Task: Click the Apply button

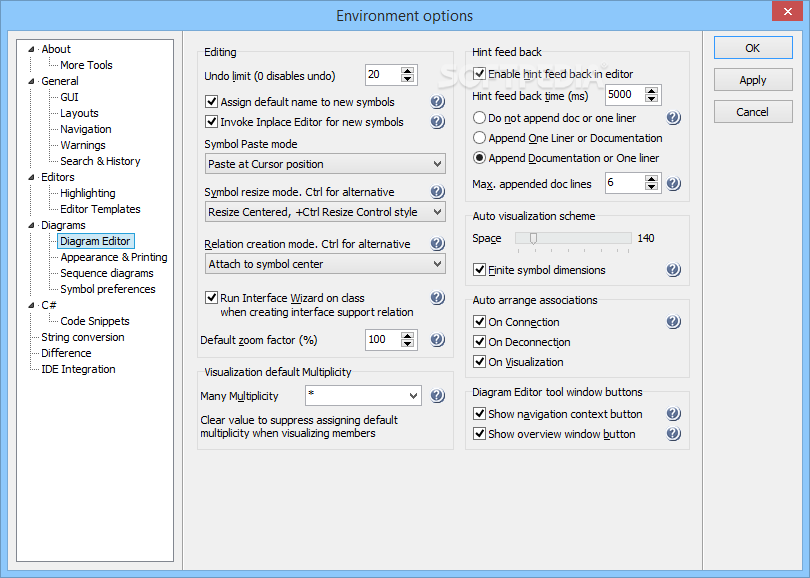Action: (x=753, y=80)
